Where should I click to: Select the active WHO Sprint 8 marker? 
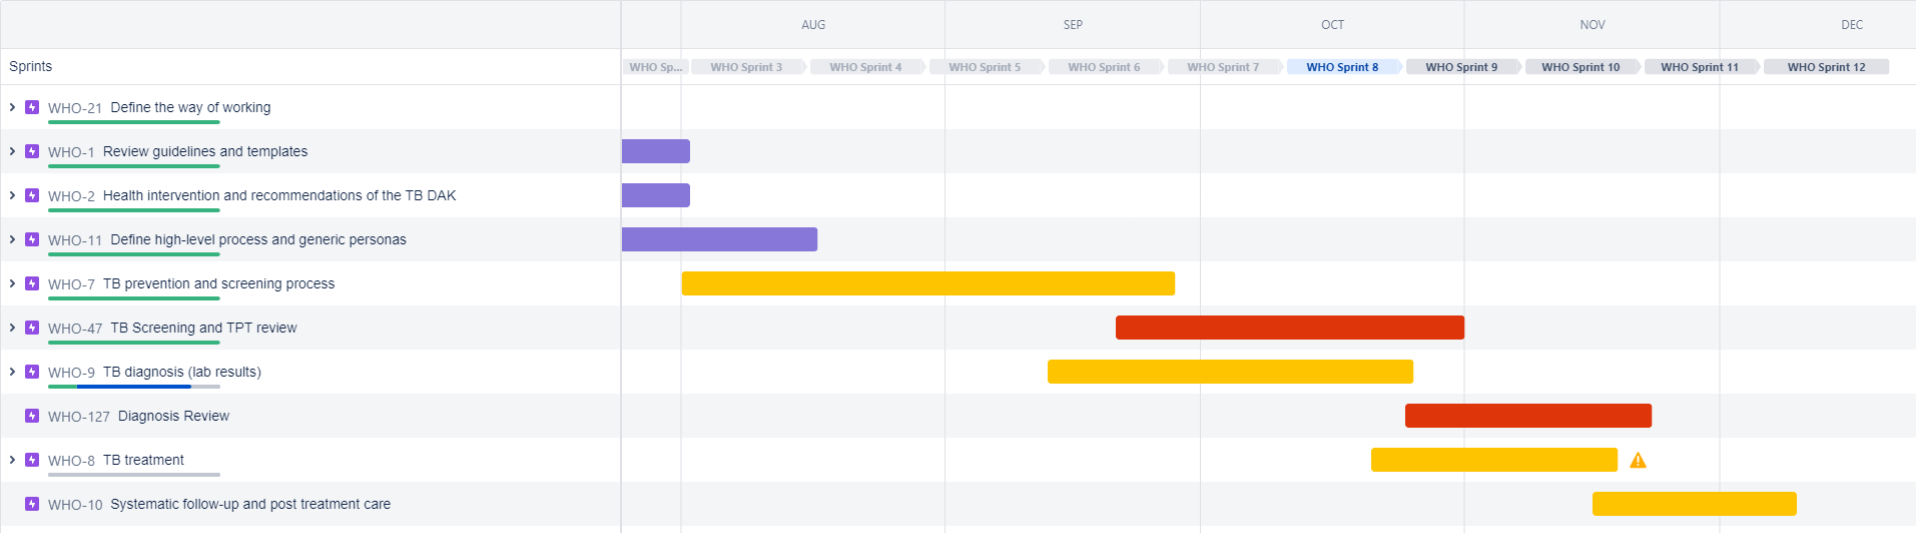[1342, 67]
